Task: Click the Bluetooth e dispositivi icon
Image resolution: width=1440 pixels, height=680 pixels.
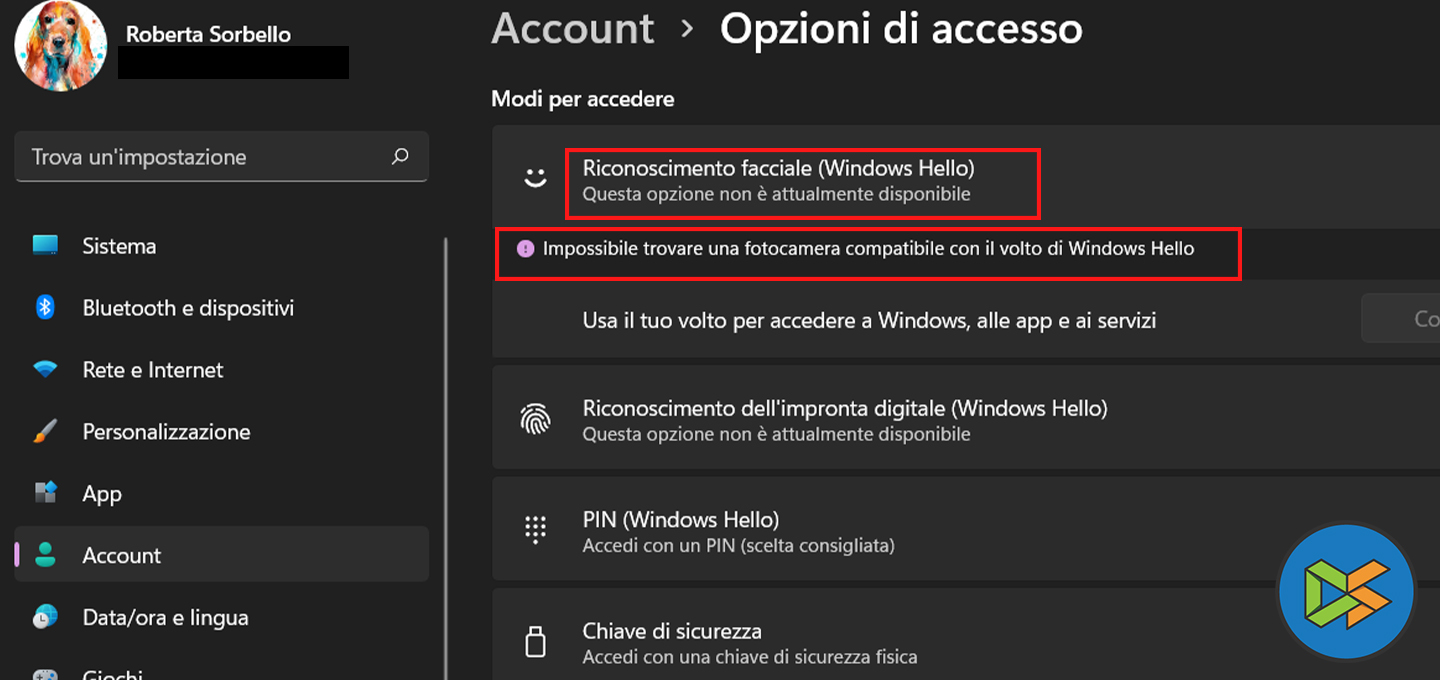Action: coord(45,308)
